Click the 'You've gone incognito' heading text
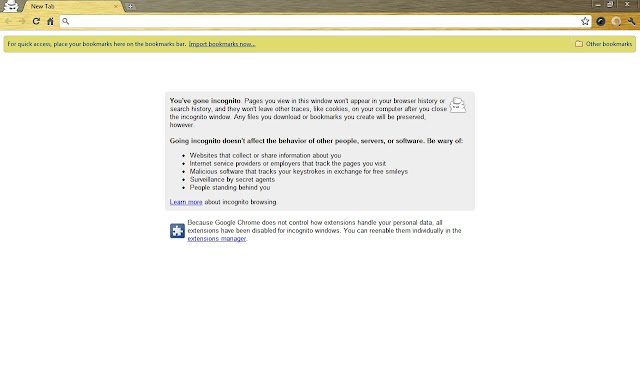640x380 pixels. [205, 101]
